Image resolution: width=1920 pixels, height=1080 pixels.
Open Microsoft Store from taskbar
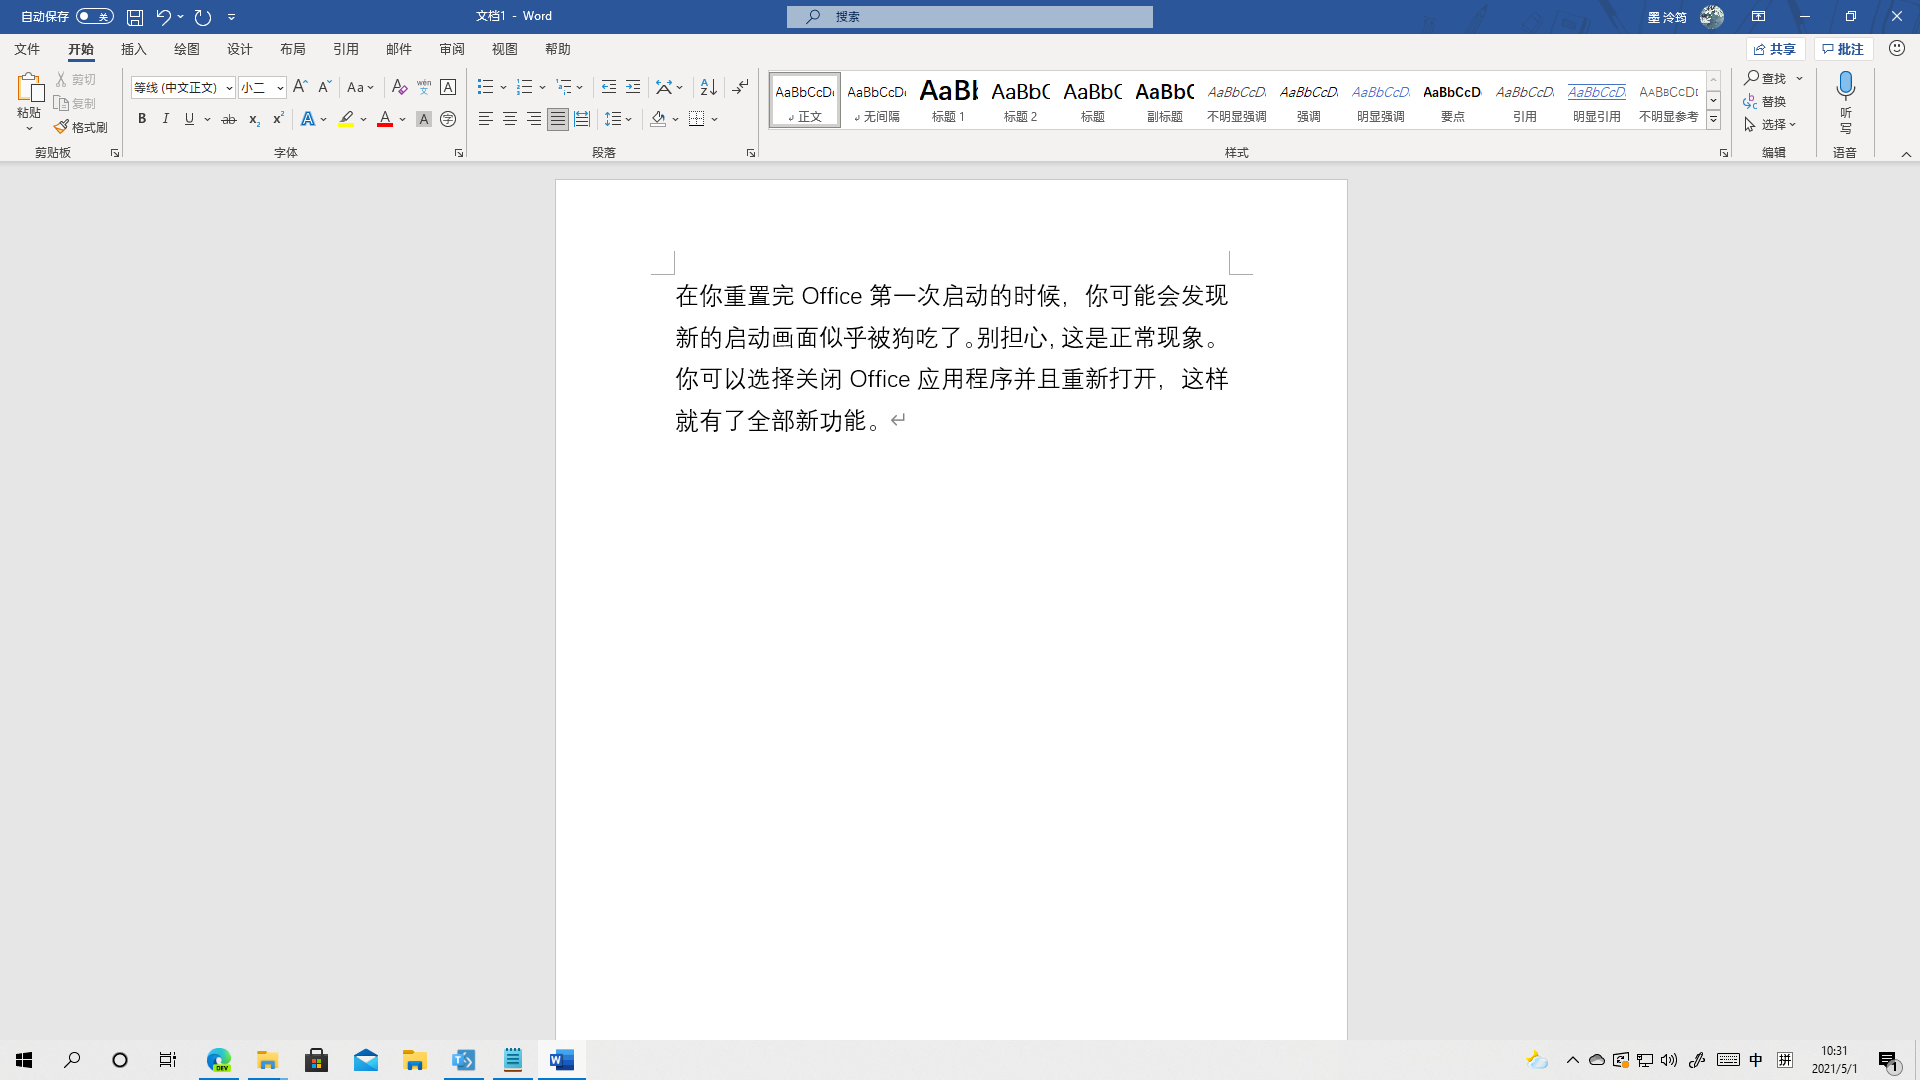pos(316,1060)
